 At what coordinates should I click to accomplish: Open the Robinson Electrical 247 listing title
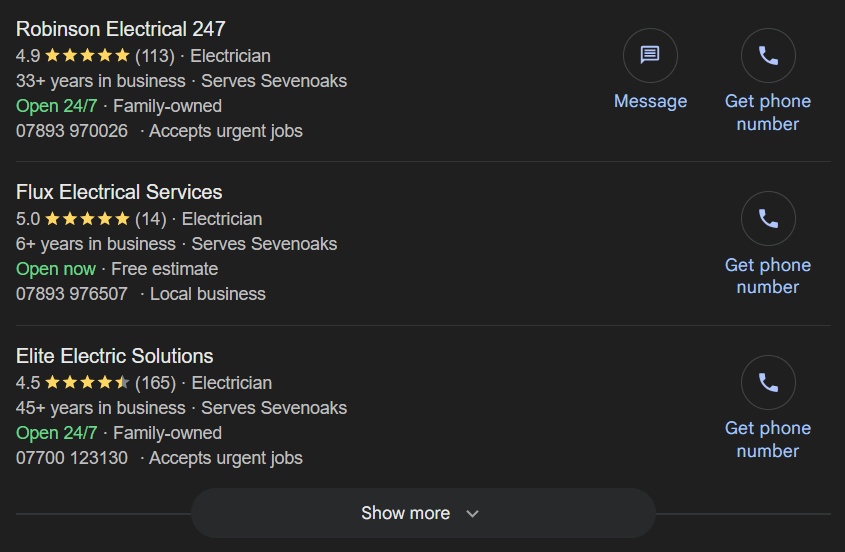point(121,29)
